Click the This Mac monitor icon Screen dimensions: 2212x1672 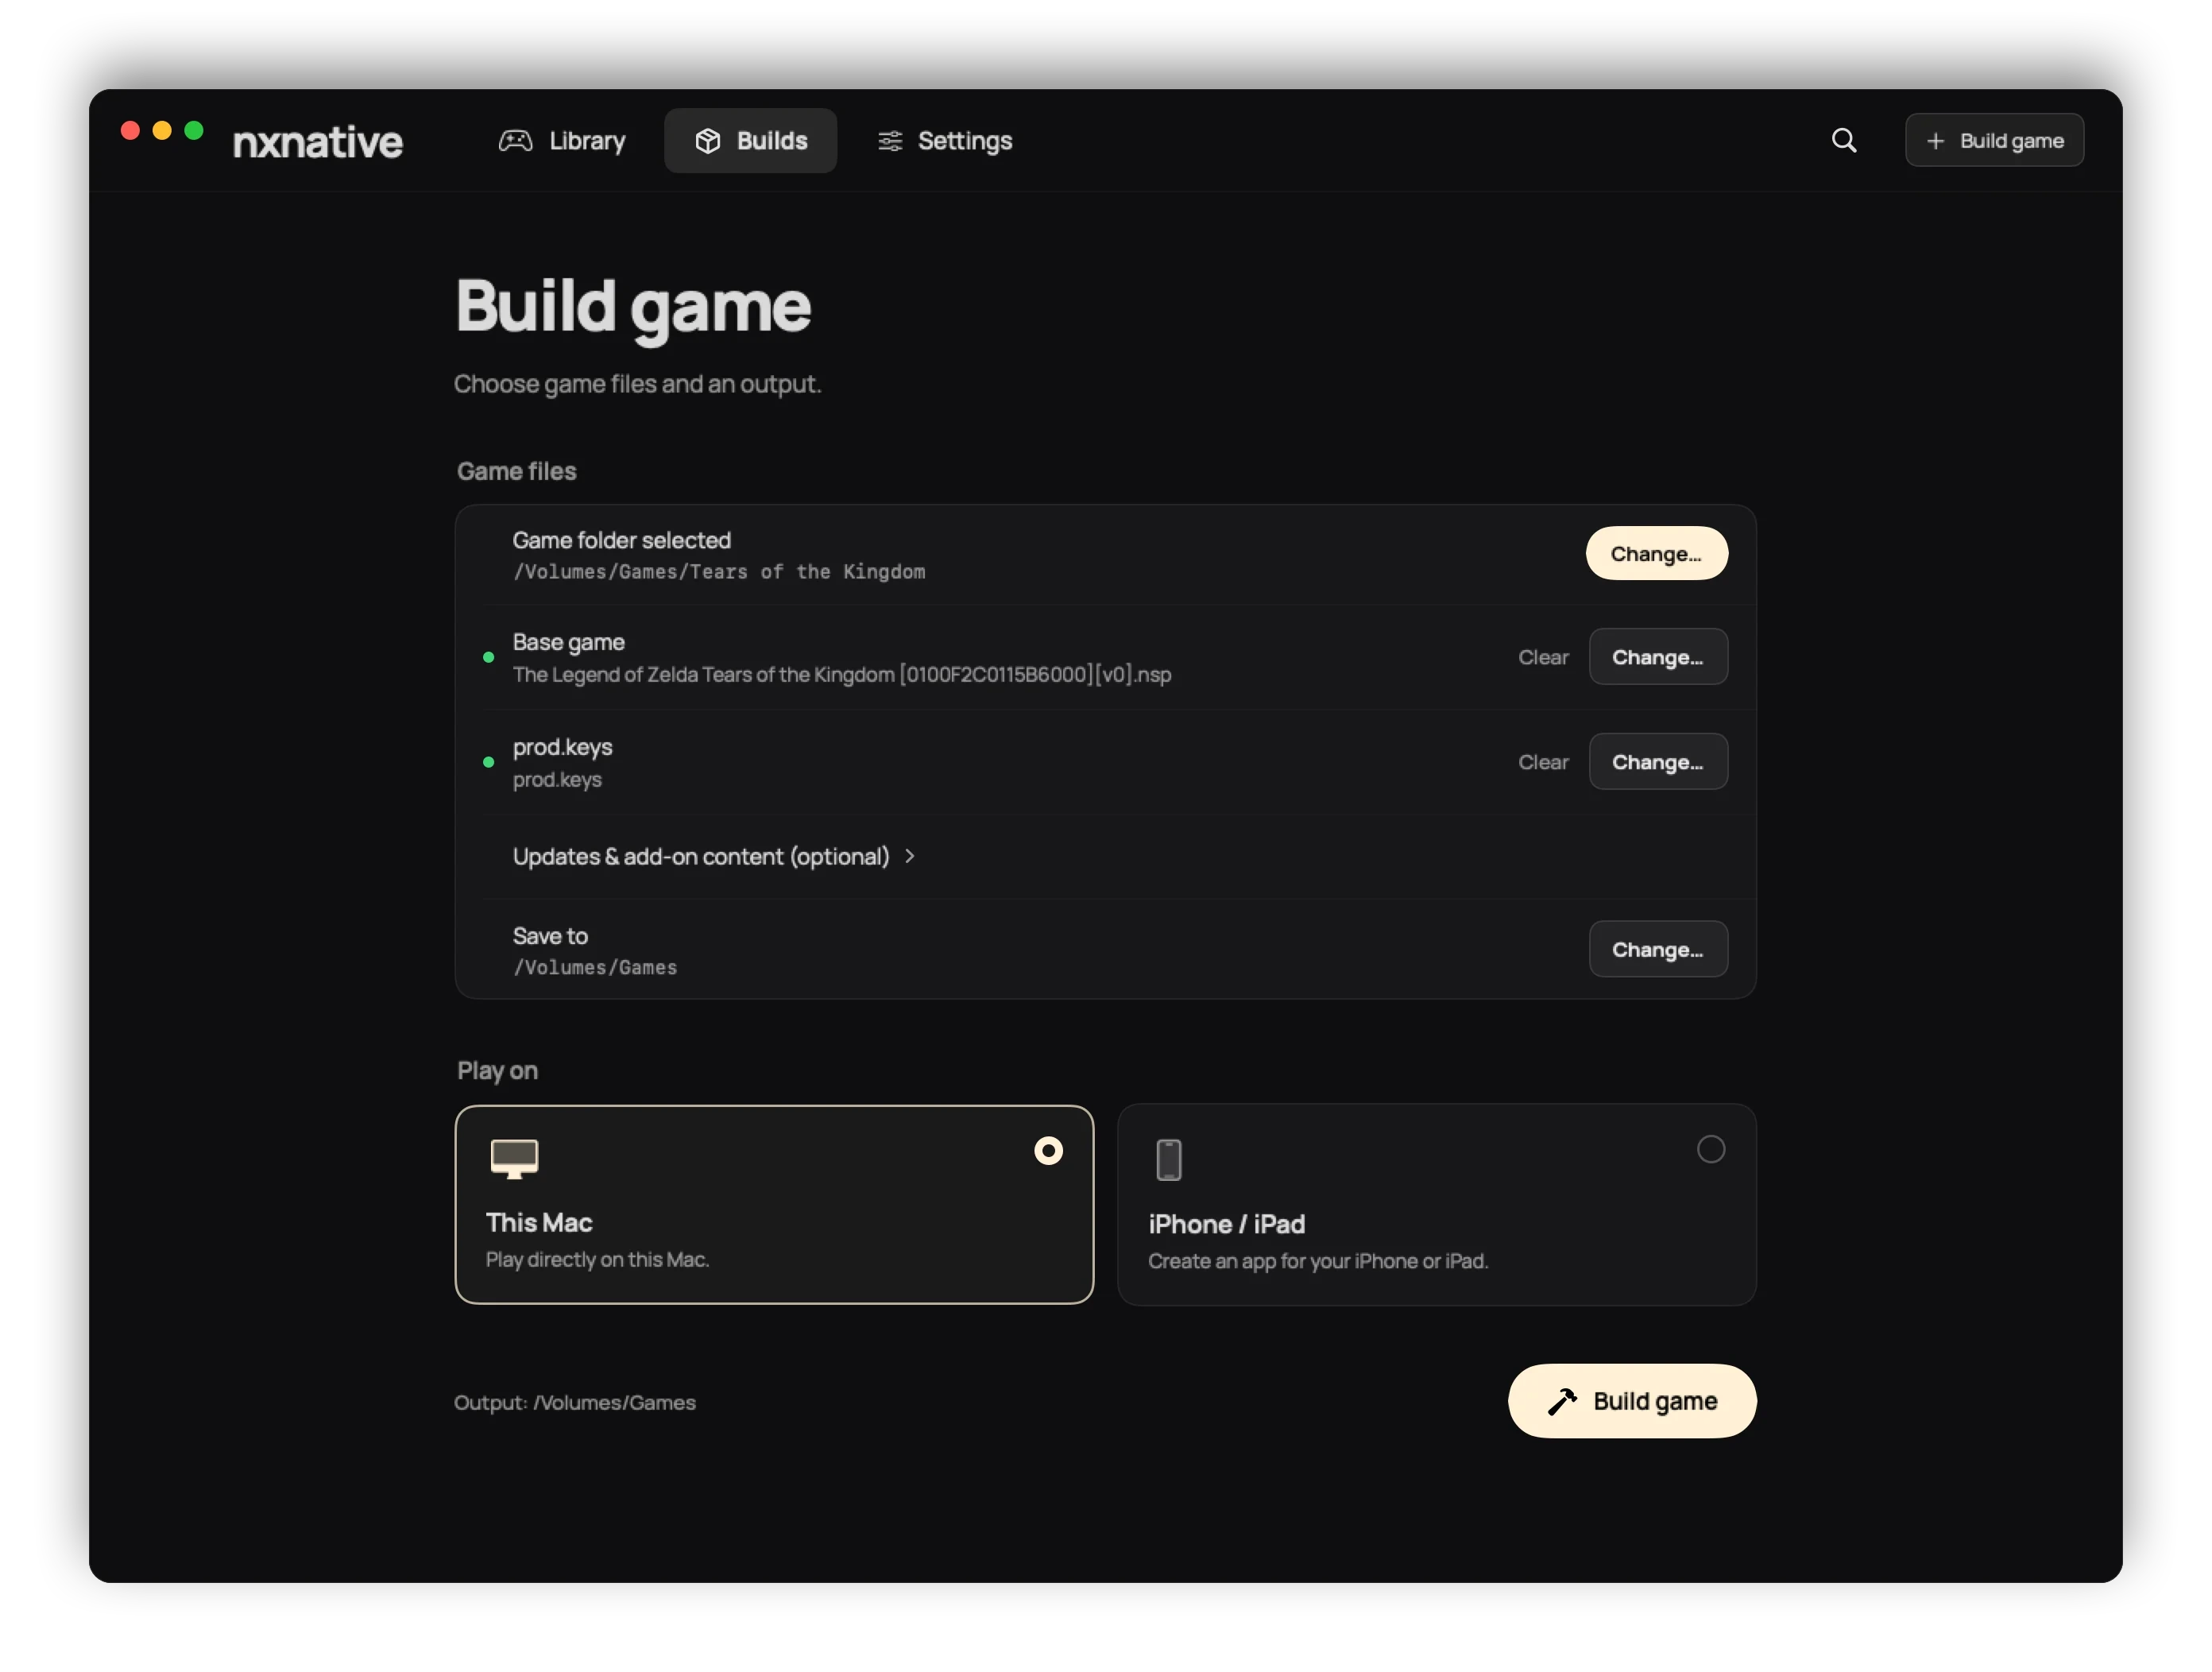tap(514, 1159)
